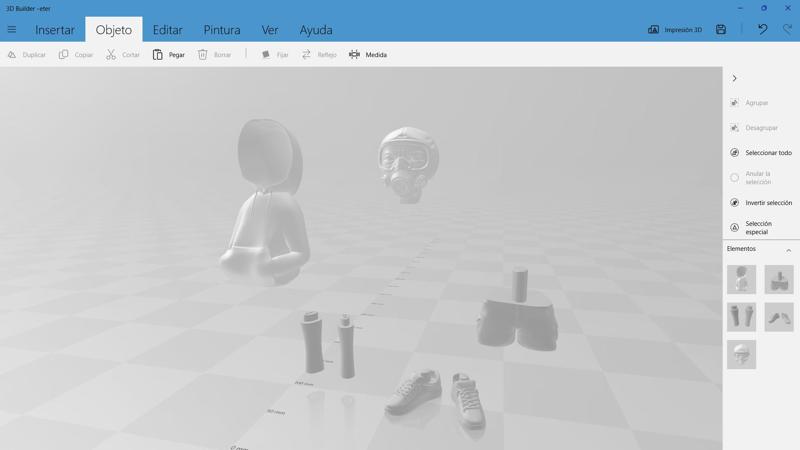
Task: Click Invertir selección
Action: [x=761, y=203]
